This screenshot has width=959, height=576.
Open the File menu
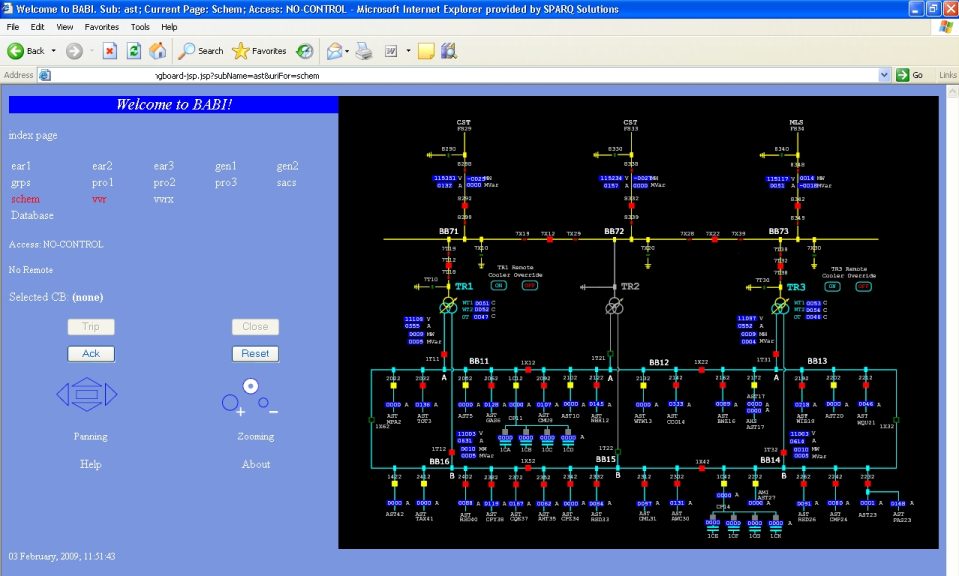(13, 27)
